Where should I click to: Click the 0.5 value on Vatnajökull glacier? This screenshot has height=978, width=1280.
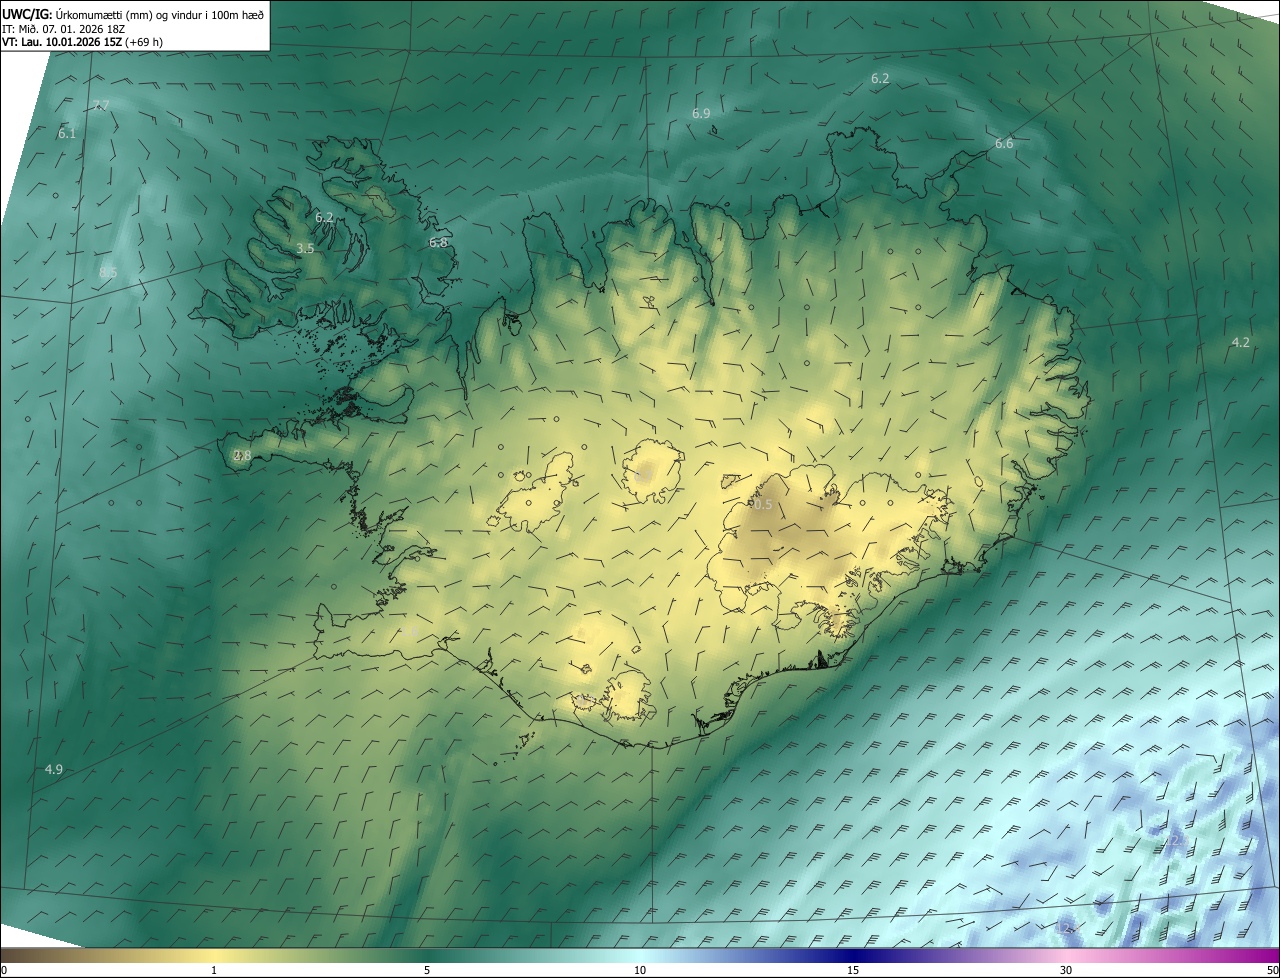tap(761, 505)
